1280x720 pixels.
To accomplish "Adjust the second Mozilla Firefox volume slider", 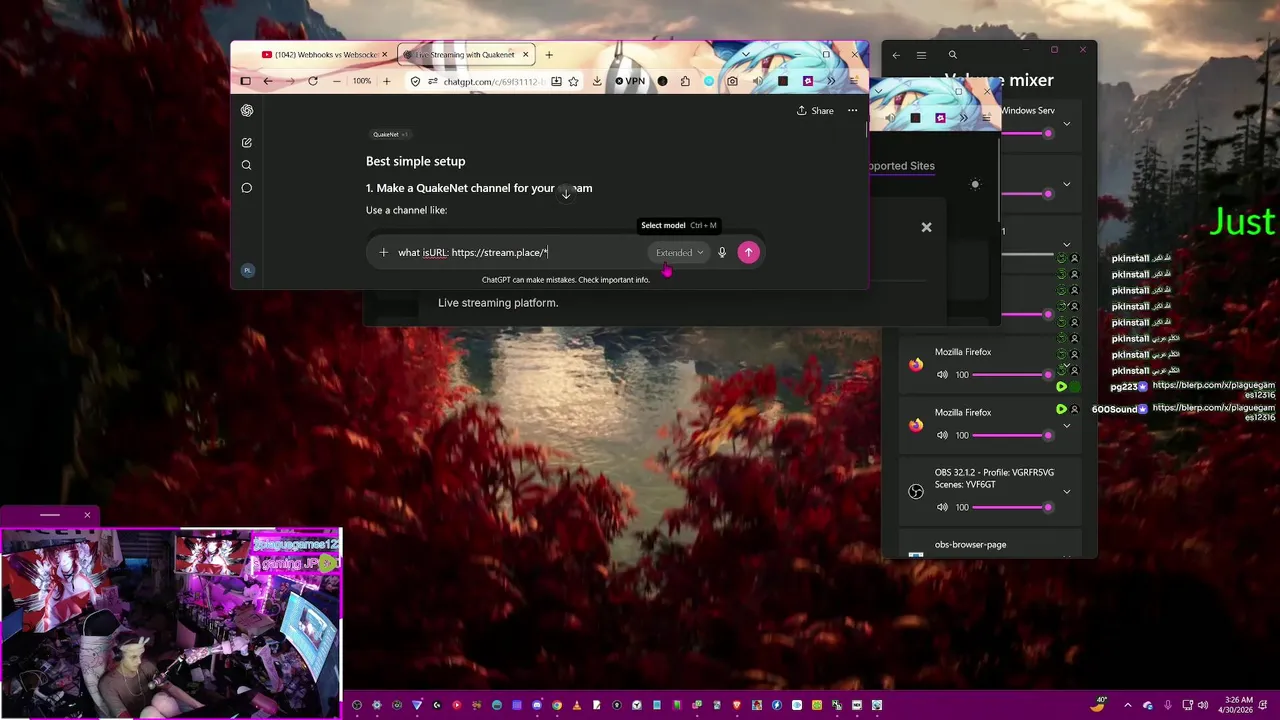I will (1011, 435).
